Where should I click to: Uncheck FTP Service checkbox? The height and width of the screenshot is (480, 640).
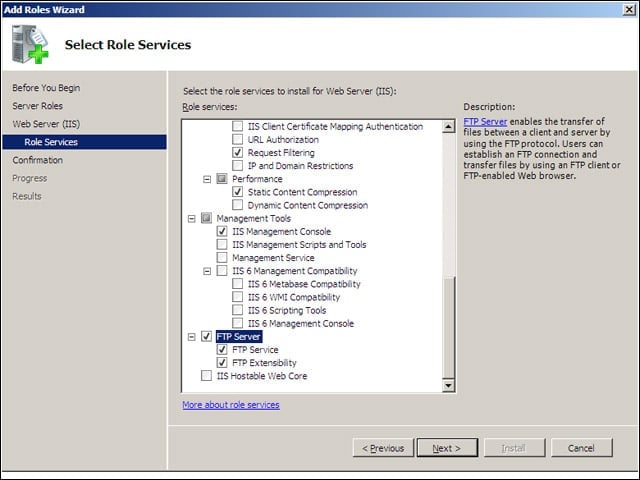(222, 349)
